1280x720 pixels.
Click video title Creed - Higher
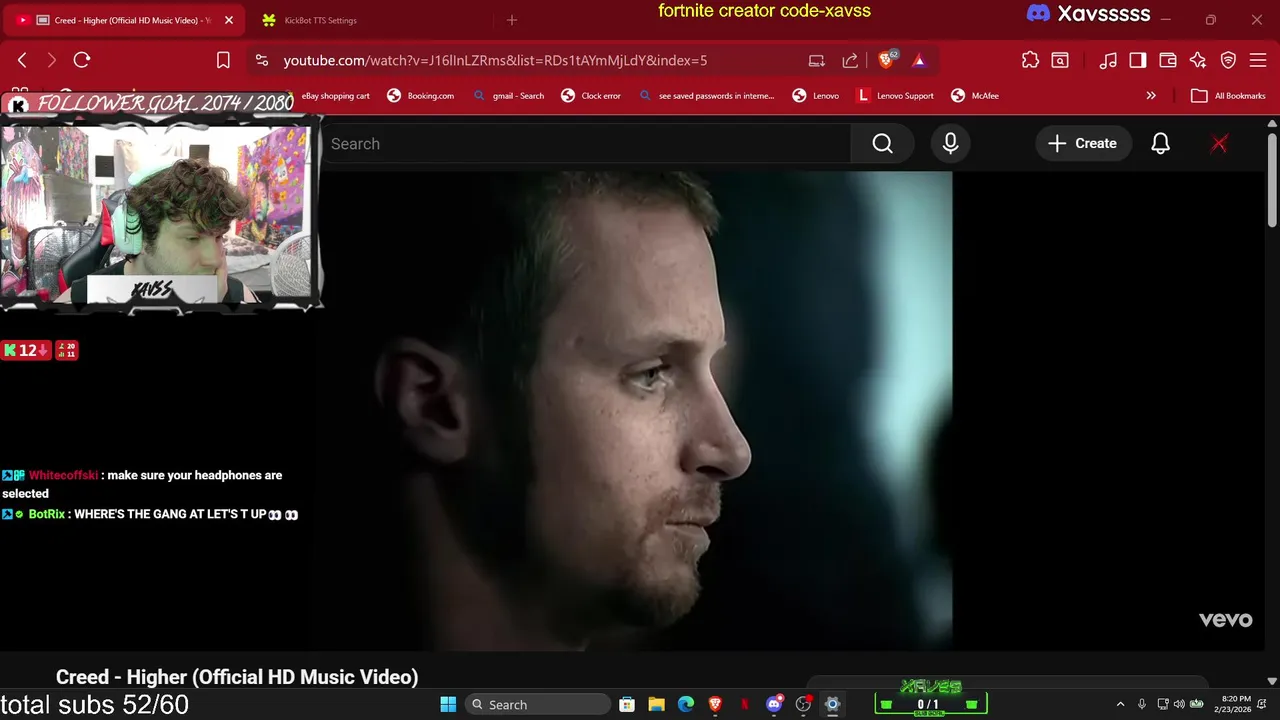pyautogui.click(x=237, y=677)
